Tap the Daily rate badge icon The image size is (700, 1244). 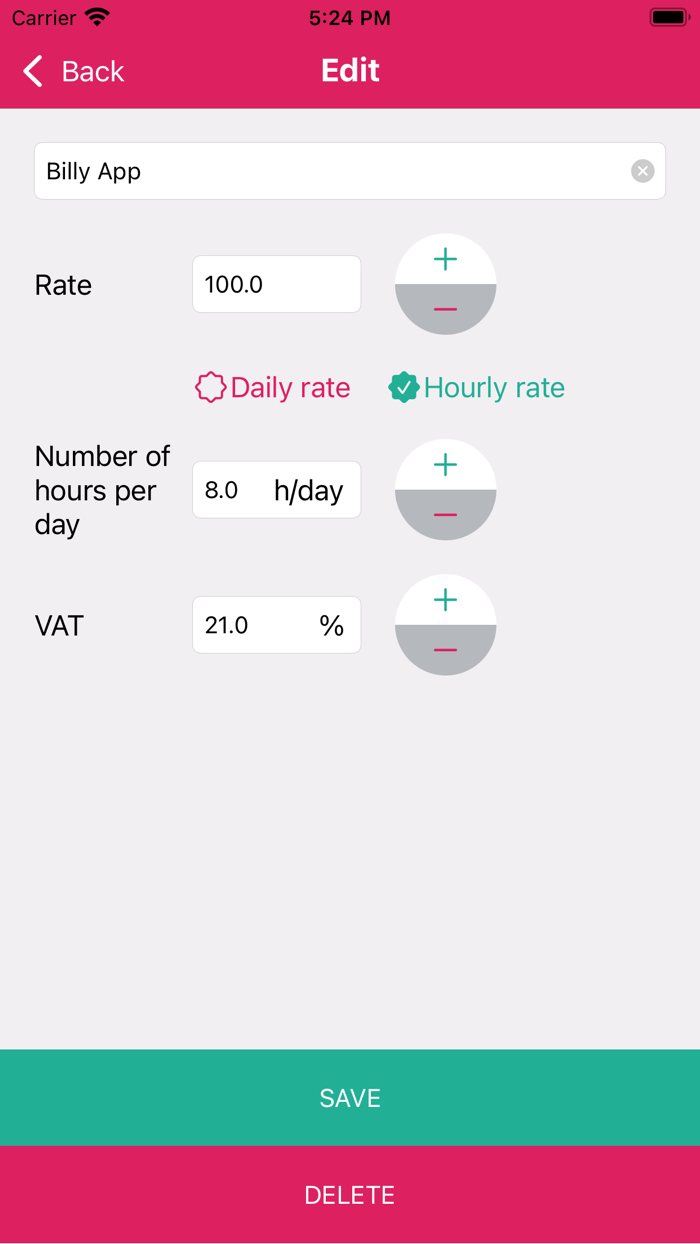click(210, 388)
